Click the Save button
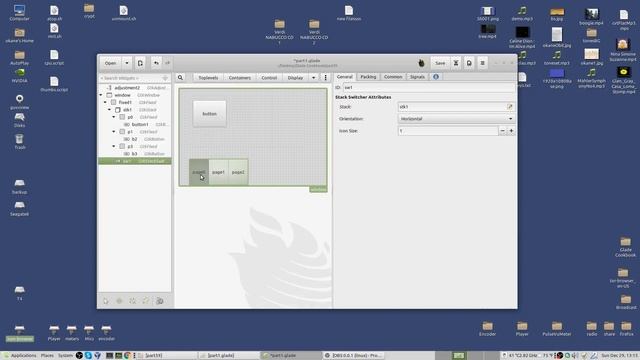This screenshot has width=640, height=360. (440, 63)
